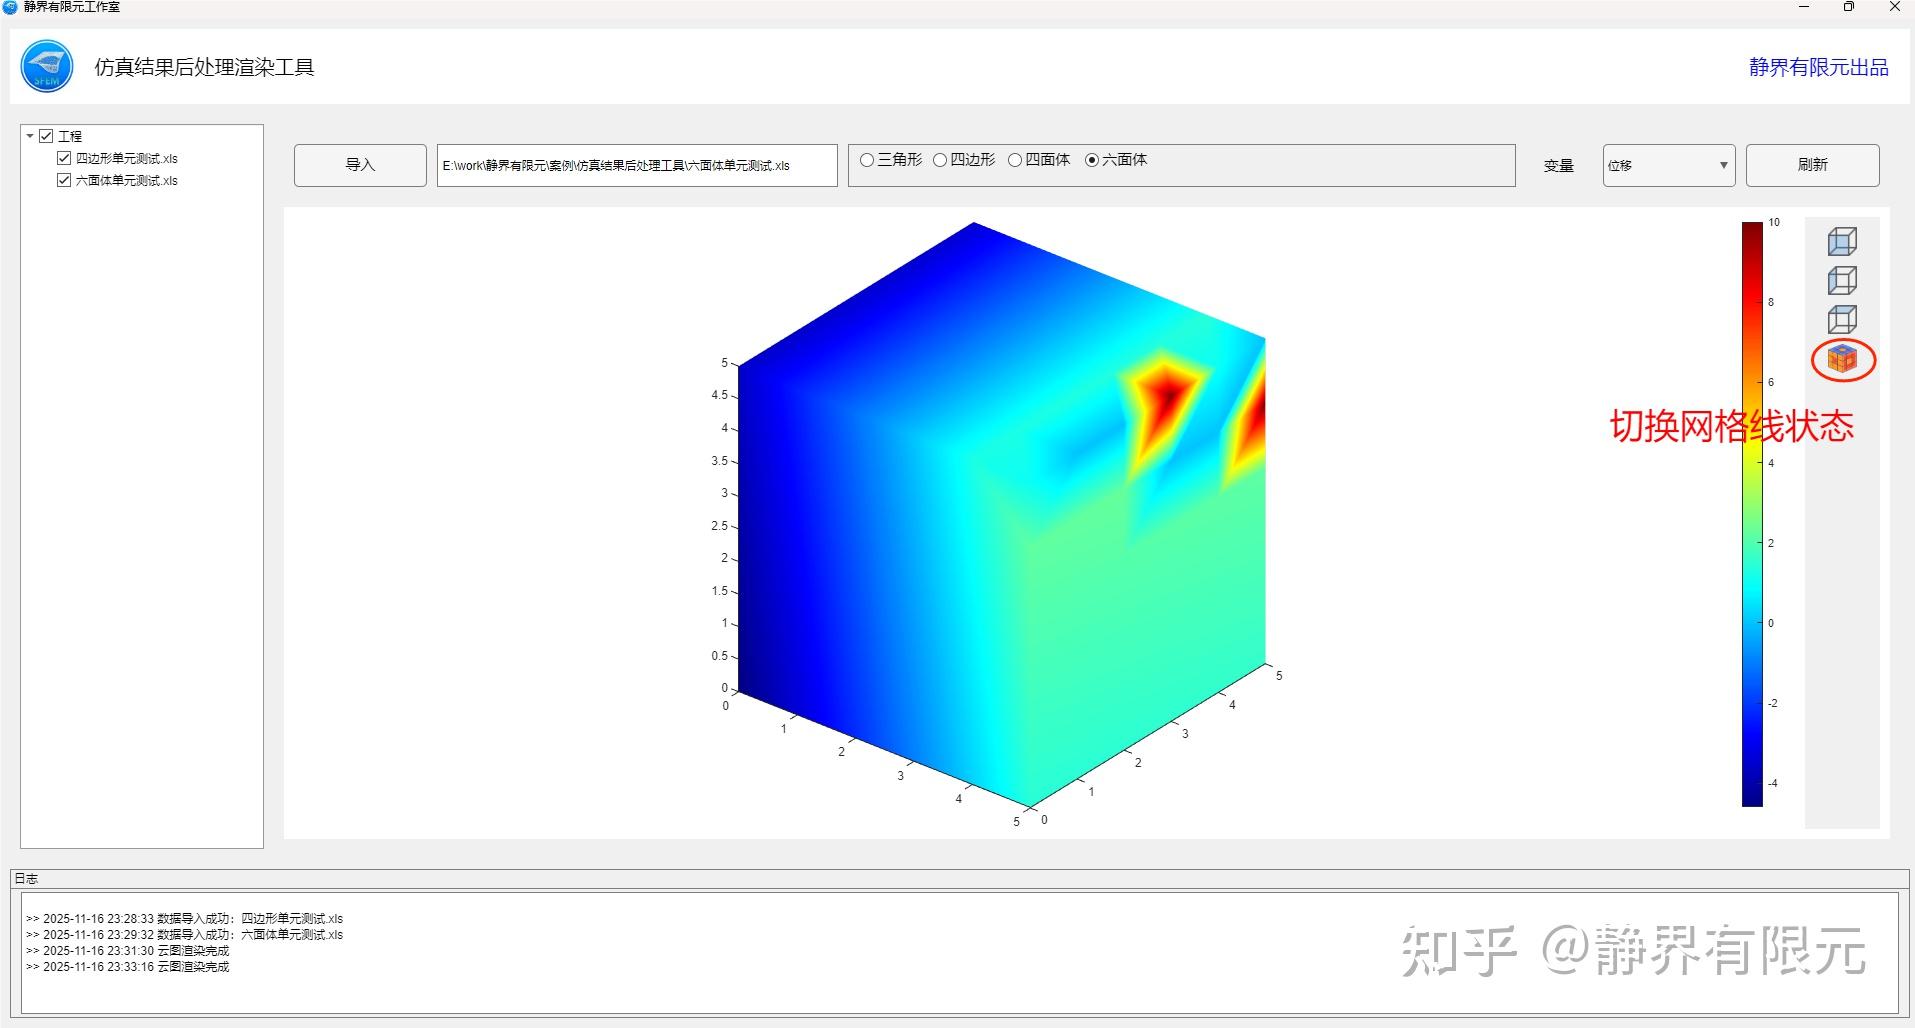Click the file path input field
Viewport: 1915px width, 1028px height.
637,165
